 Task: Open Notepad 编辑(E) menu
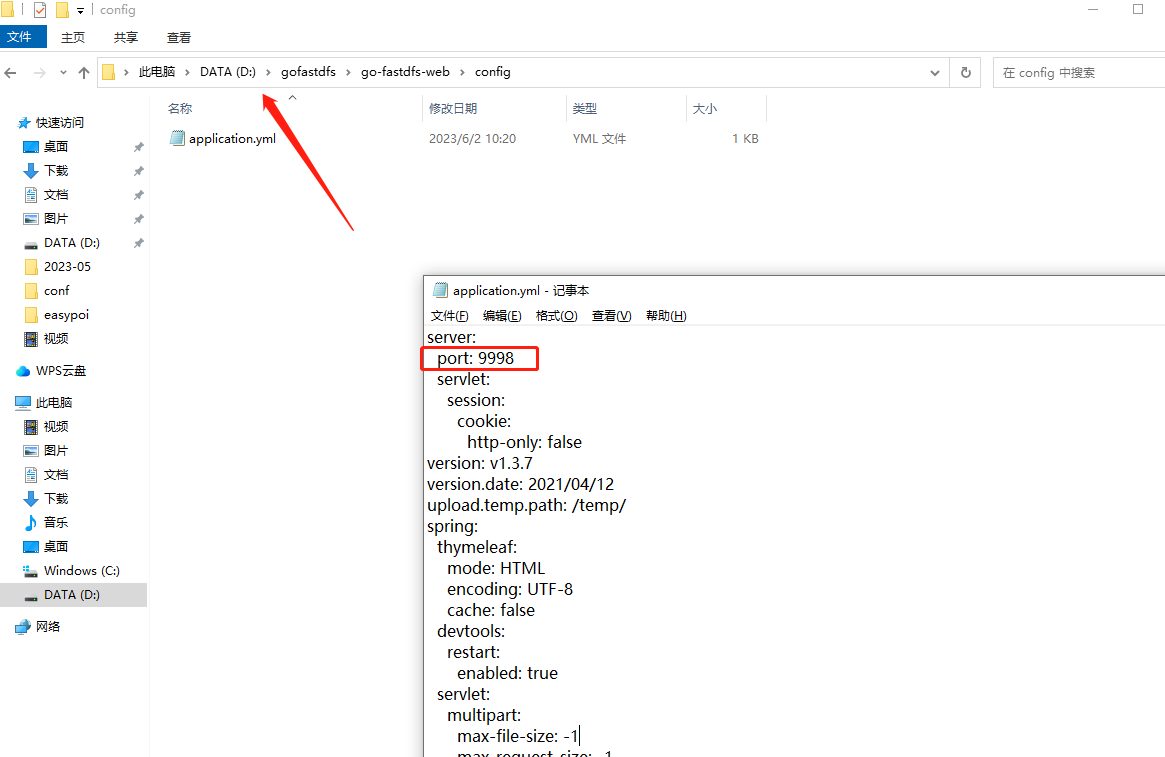502,316
